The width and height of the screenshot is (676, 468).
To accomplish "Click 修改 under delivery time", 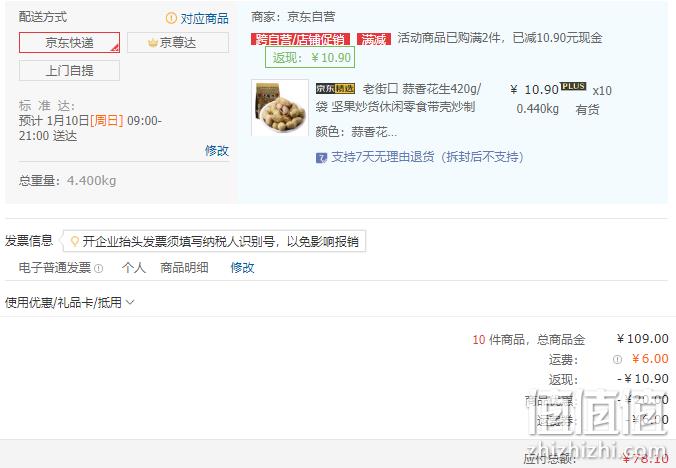I will click(x=217, y=150).
